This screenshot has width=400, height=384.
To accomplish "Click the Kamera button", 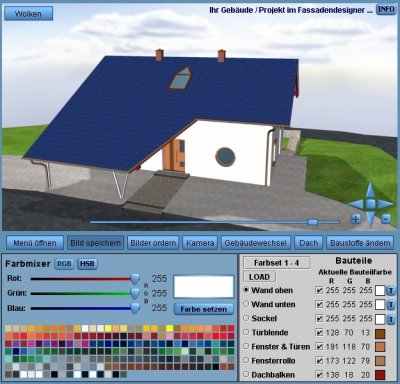I will point(200,243).
